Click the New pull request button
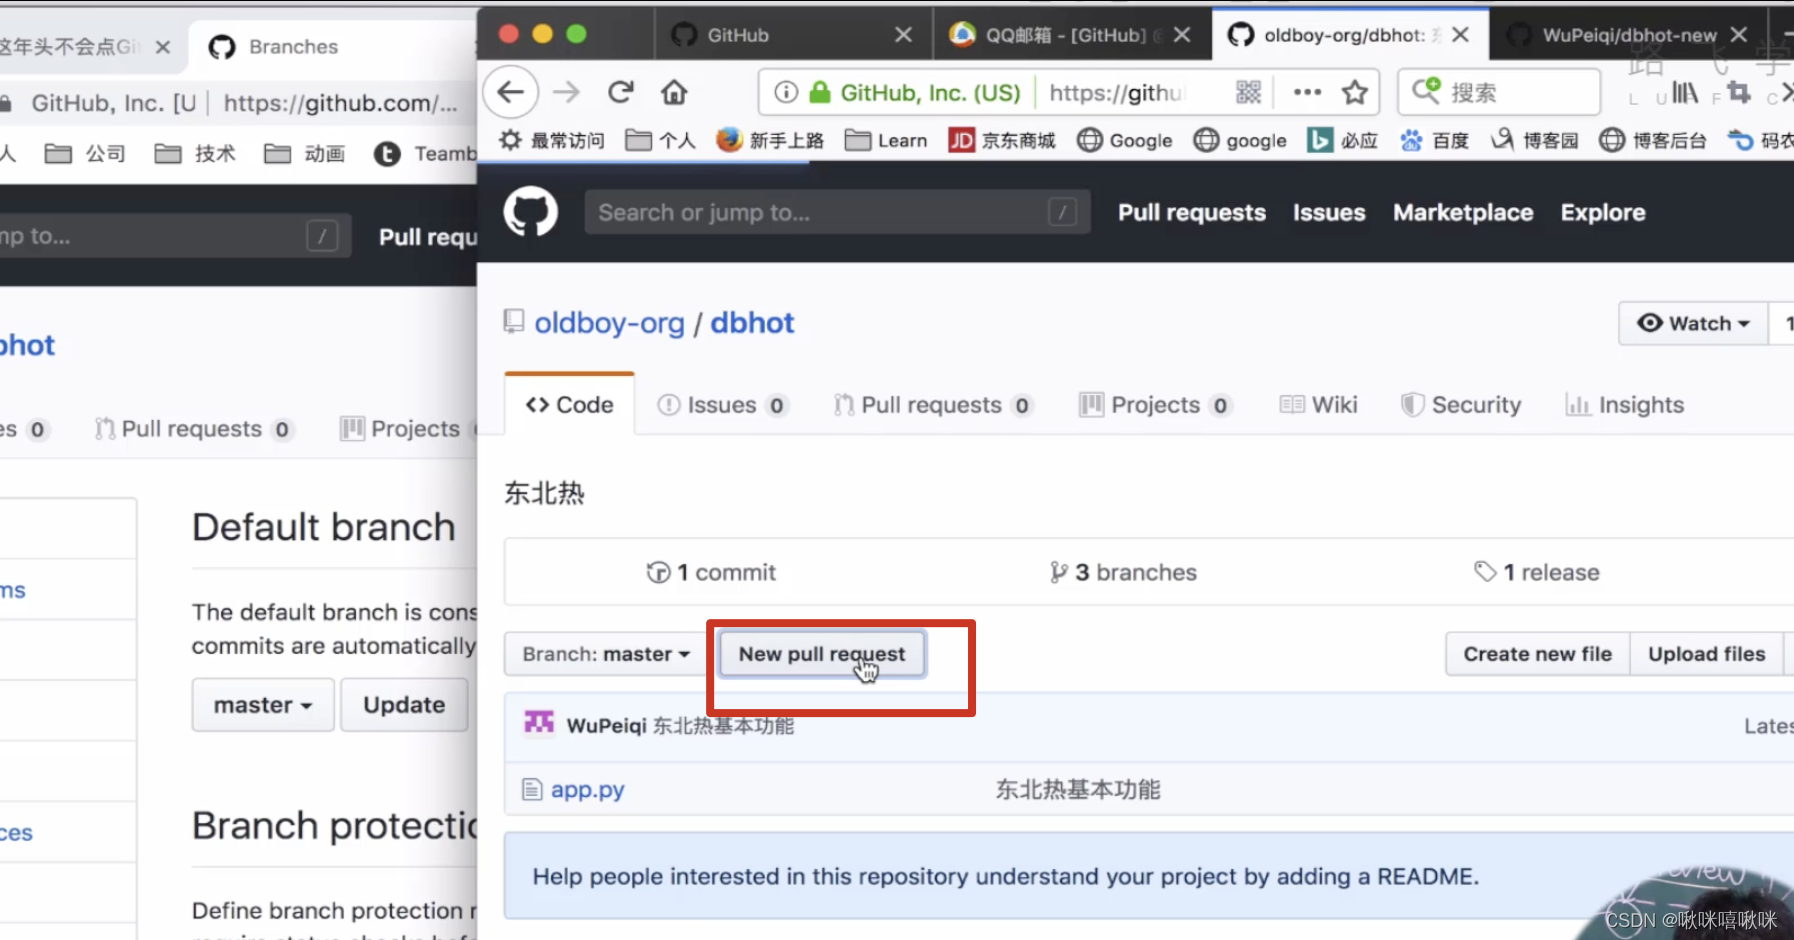Screen dimensions: 1794x940 pos(821,653)
